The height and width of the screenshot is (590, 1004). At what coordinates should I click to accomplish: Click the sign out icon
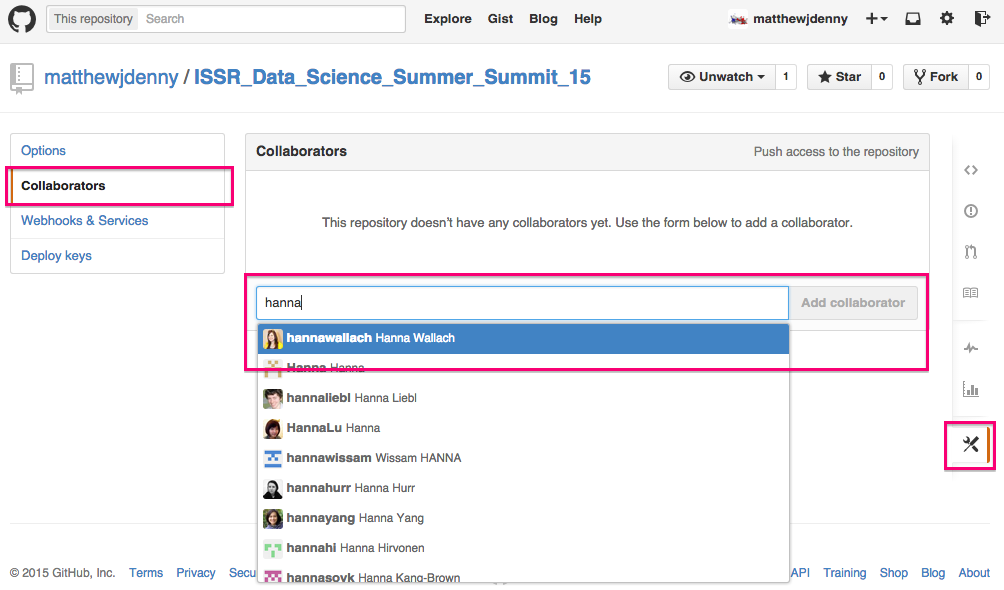(x=982, y=19)
